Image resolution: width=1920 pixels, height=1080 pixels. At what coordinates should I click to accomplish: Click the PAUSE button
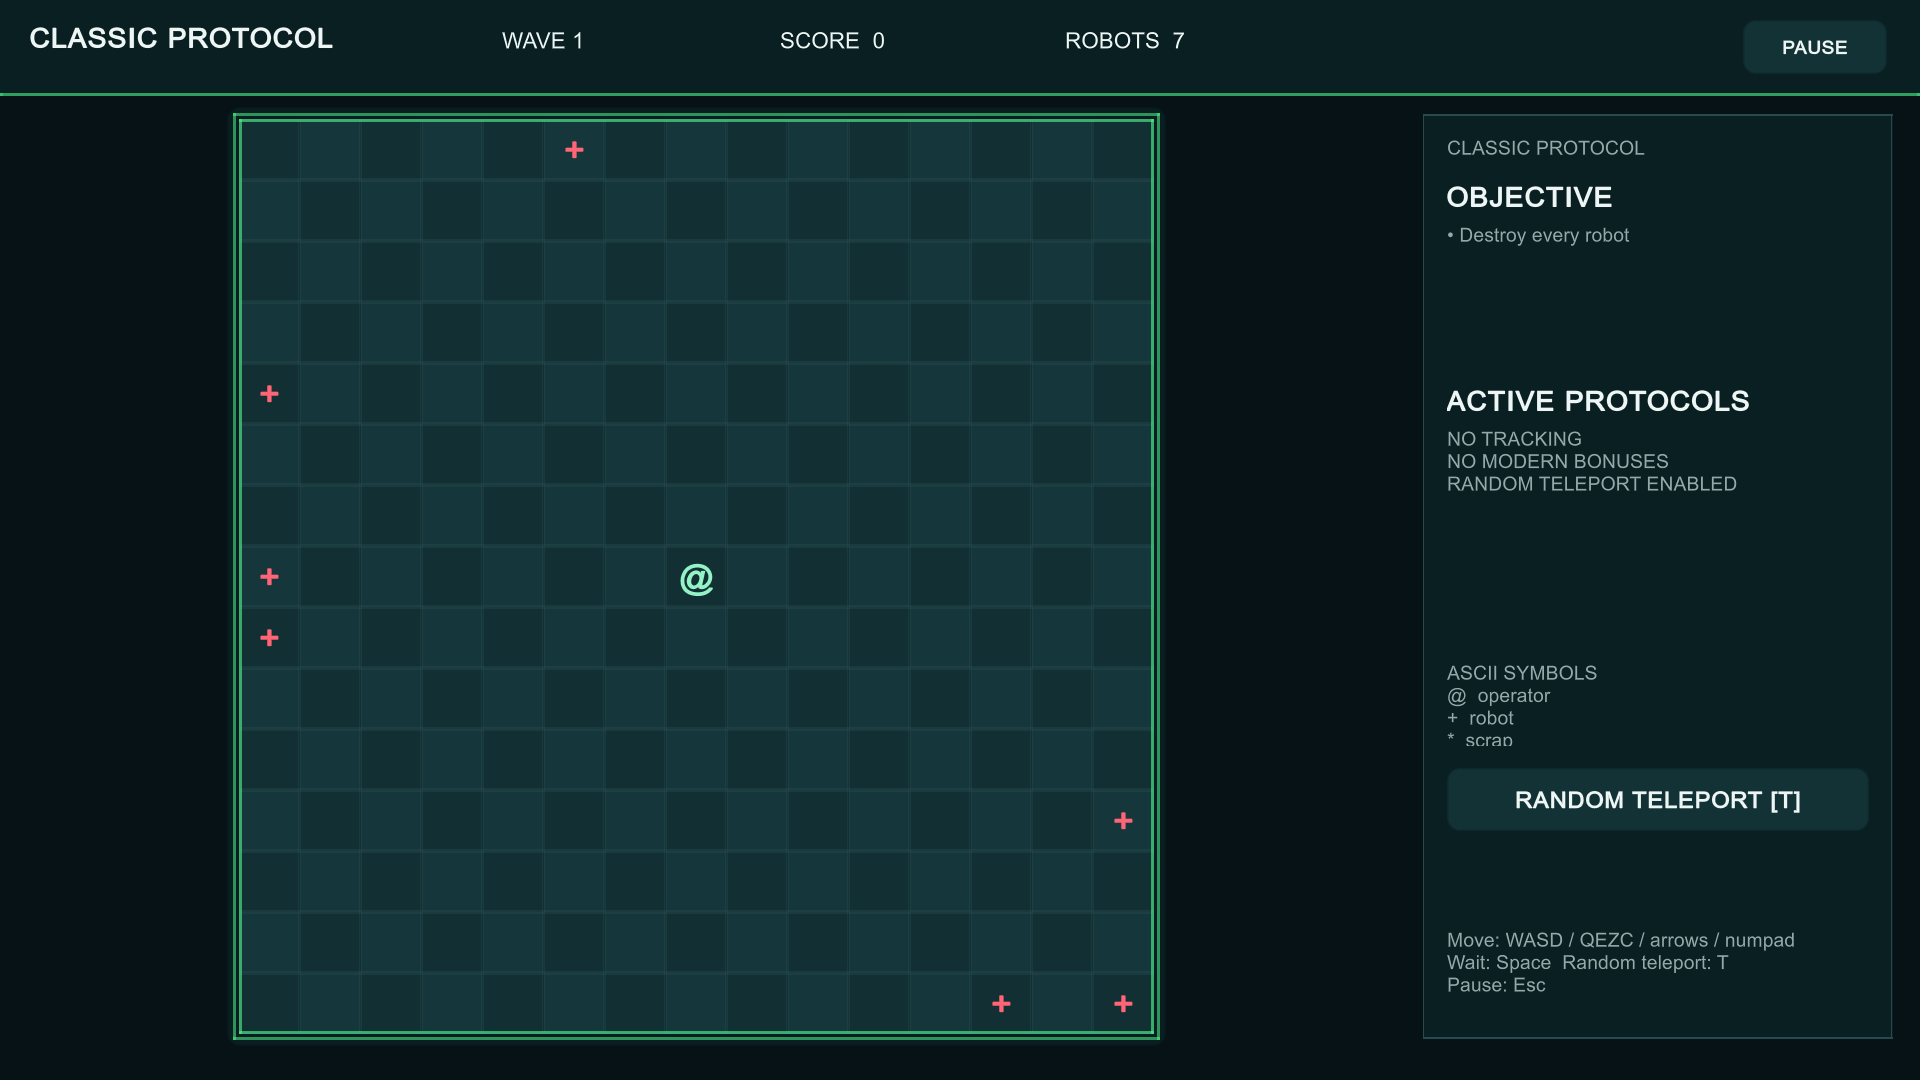[x=1814, y=47]
